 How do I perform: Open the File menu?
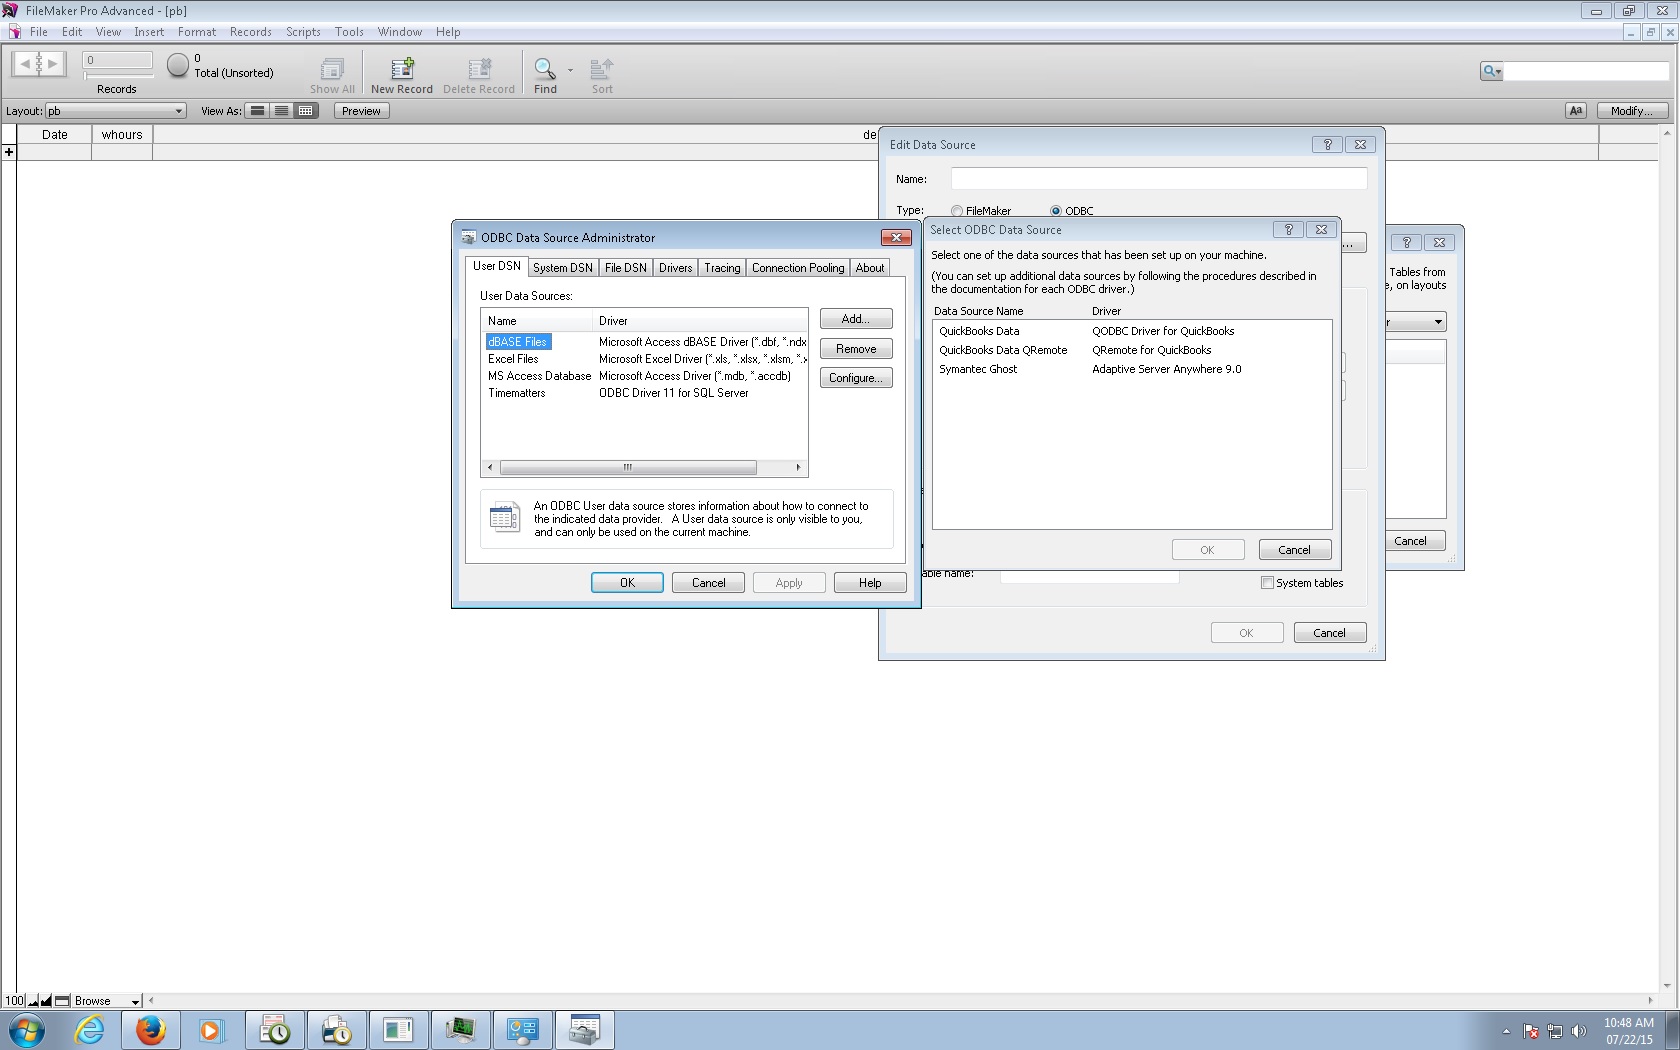tap(39, 32)
